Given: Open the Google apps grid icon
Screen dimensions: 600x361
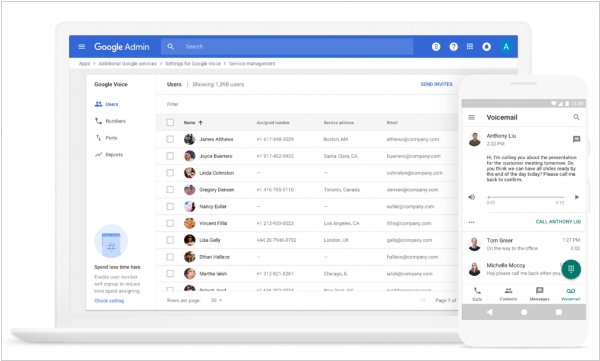Looking at the screenshot, I should coord(470,47).
